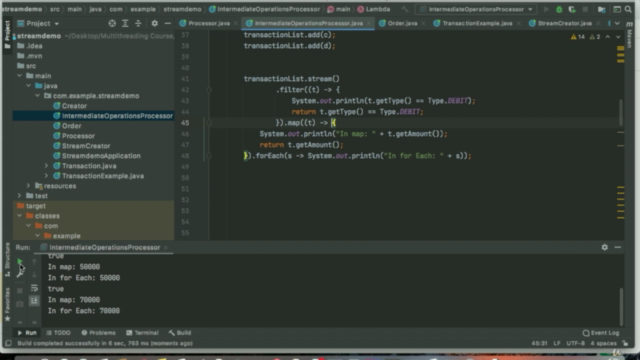Viewport: 640px width, 360px height.
Task: Select Creator class in project tree
Action: [x=74, y=106]
